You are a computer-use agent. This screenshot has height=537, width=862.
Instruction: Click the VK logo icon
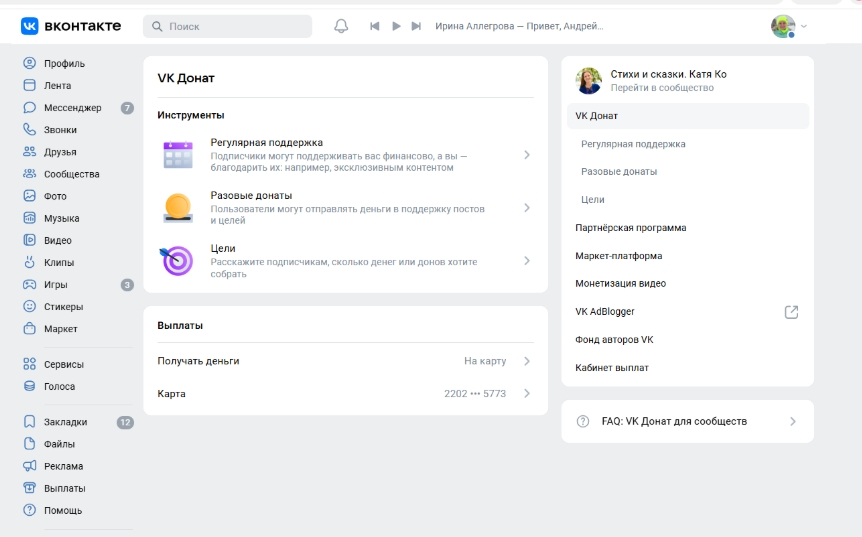coord(30,26)
